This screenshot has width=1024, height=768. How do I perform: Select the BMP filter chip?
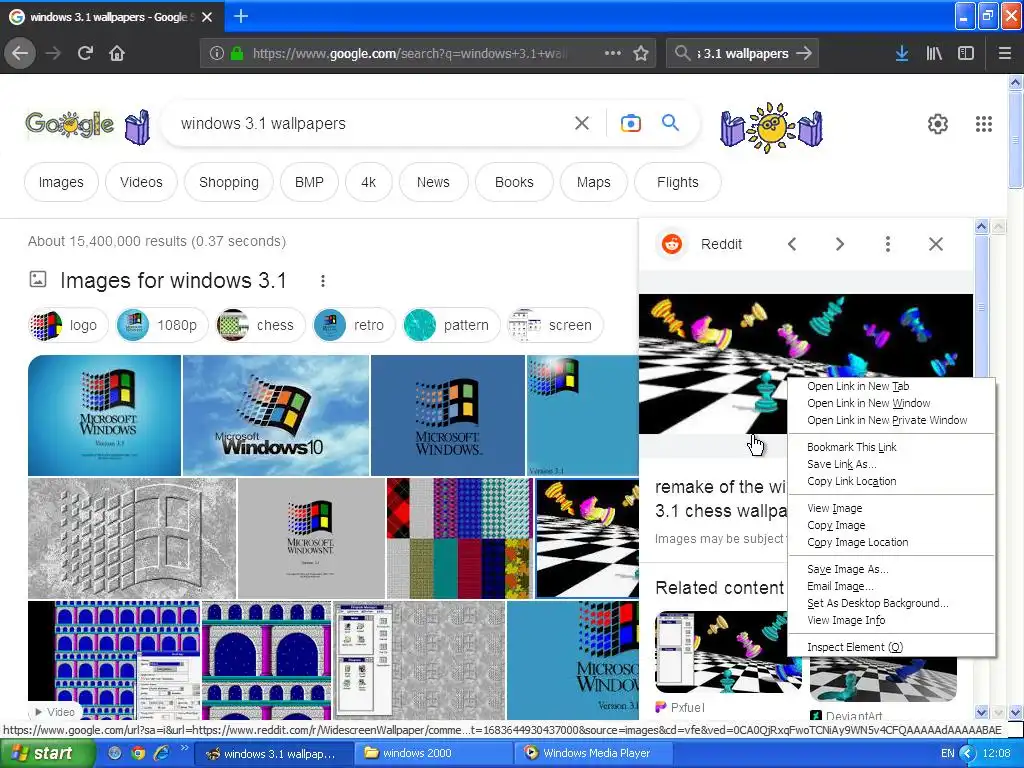click(309, 182)
